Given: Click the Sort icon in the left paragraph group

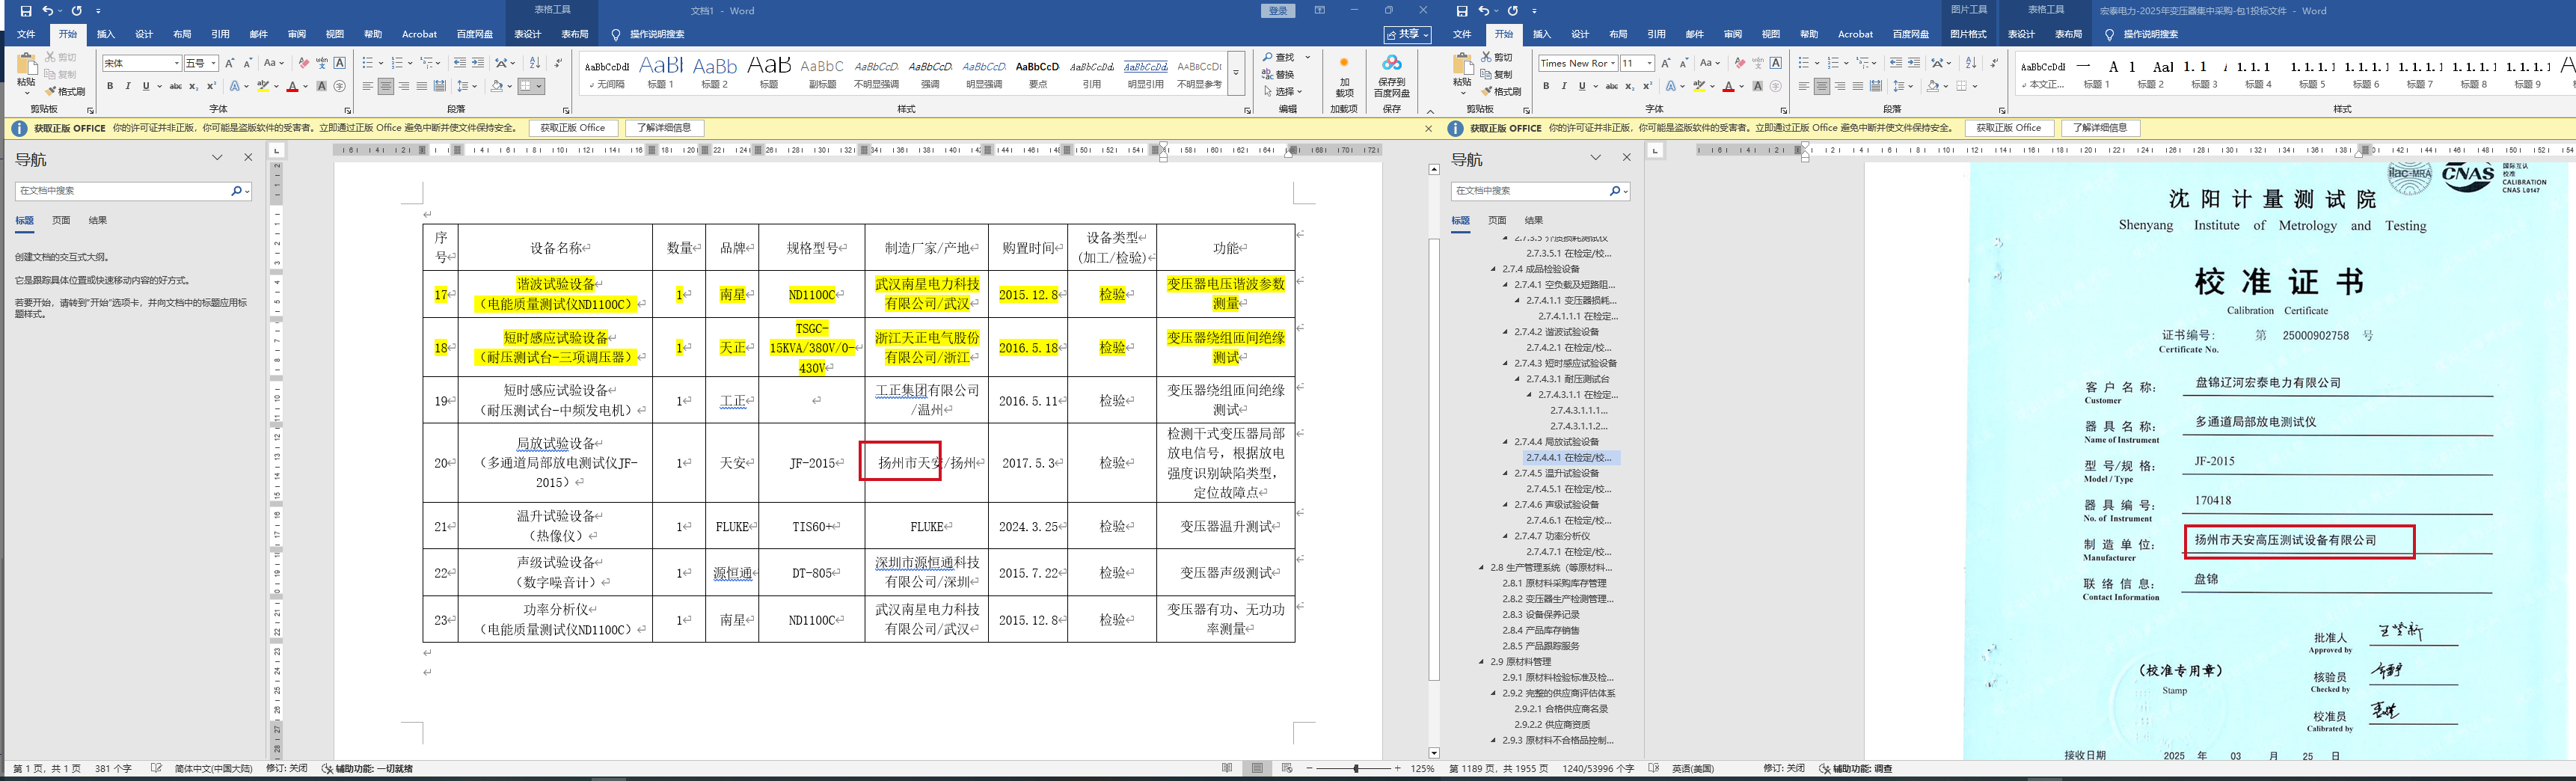Looking at the screenshot, I should [534, 63].
